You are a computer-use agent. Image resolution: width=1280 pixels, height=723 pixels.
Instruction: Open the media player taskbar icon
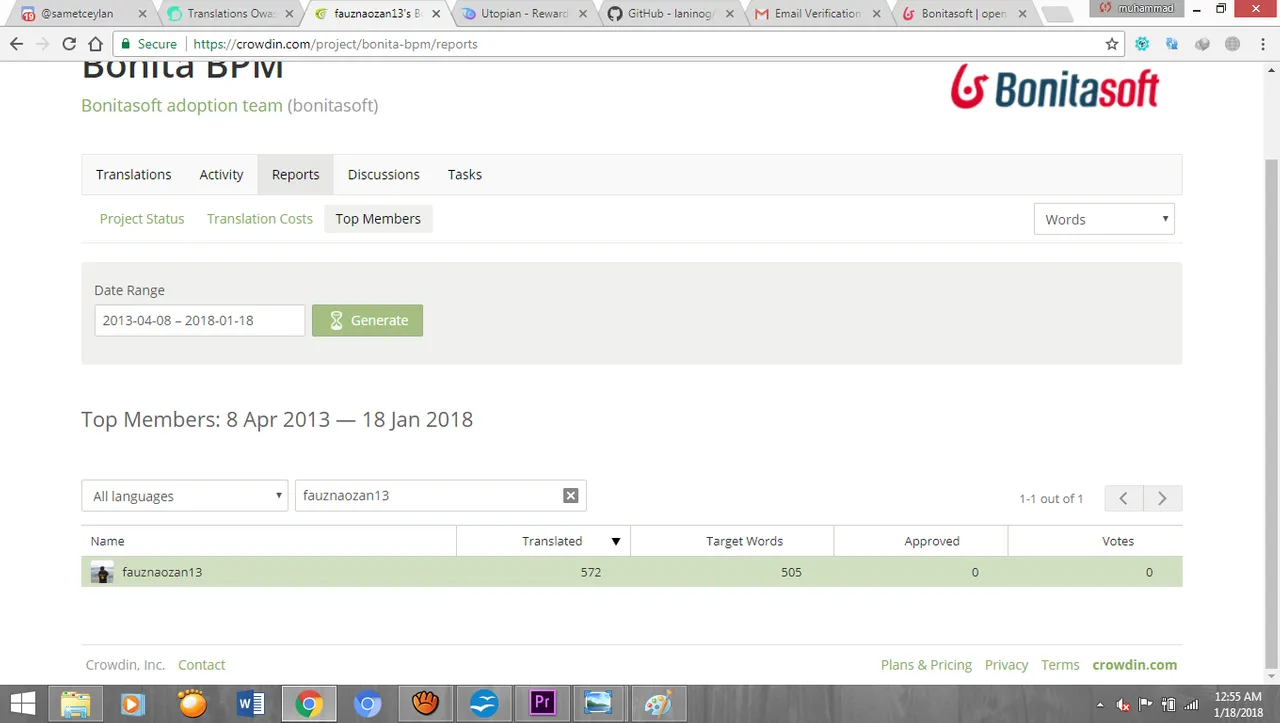[x=133, y=704]
